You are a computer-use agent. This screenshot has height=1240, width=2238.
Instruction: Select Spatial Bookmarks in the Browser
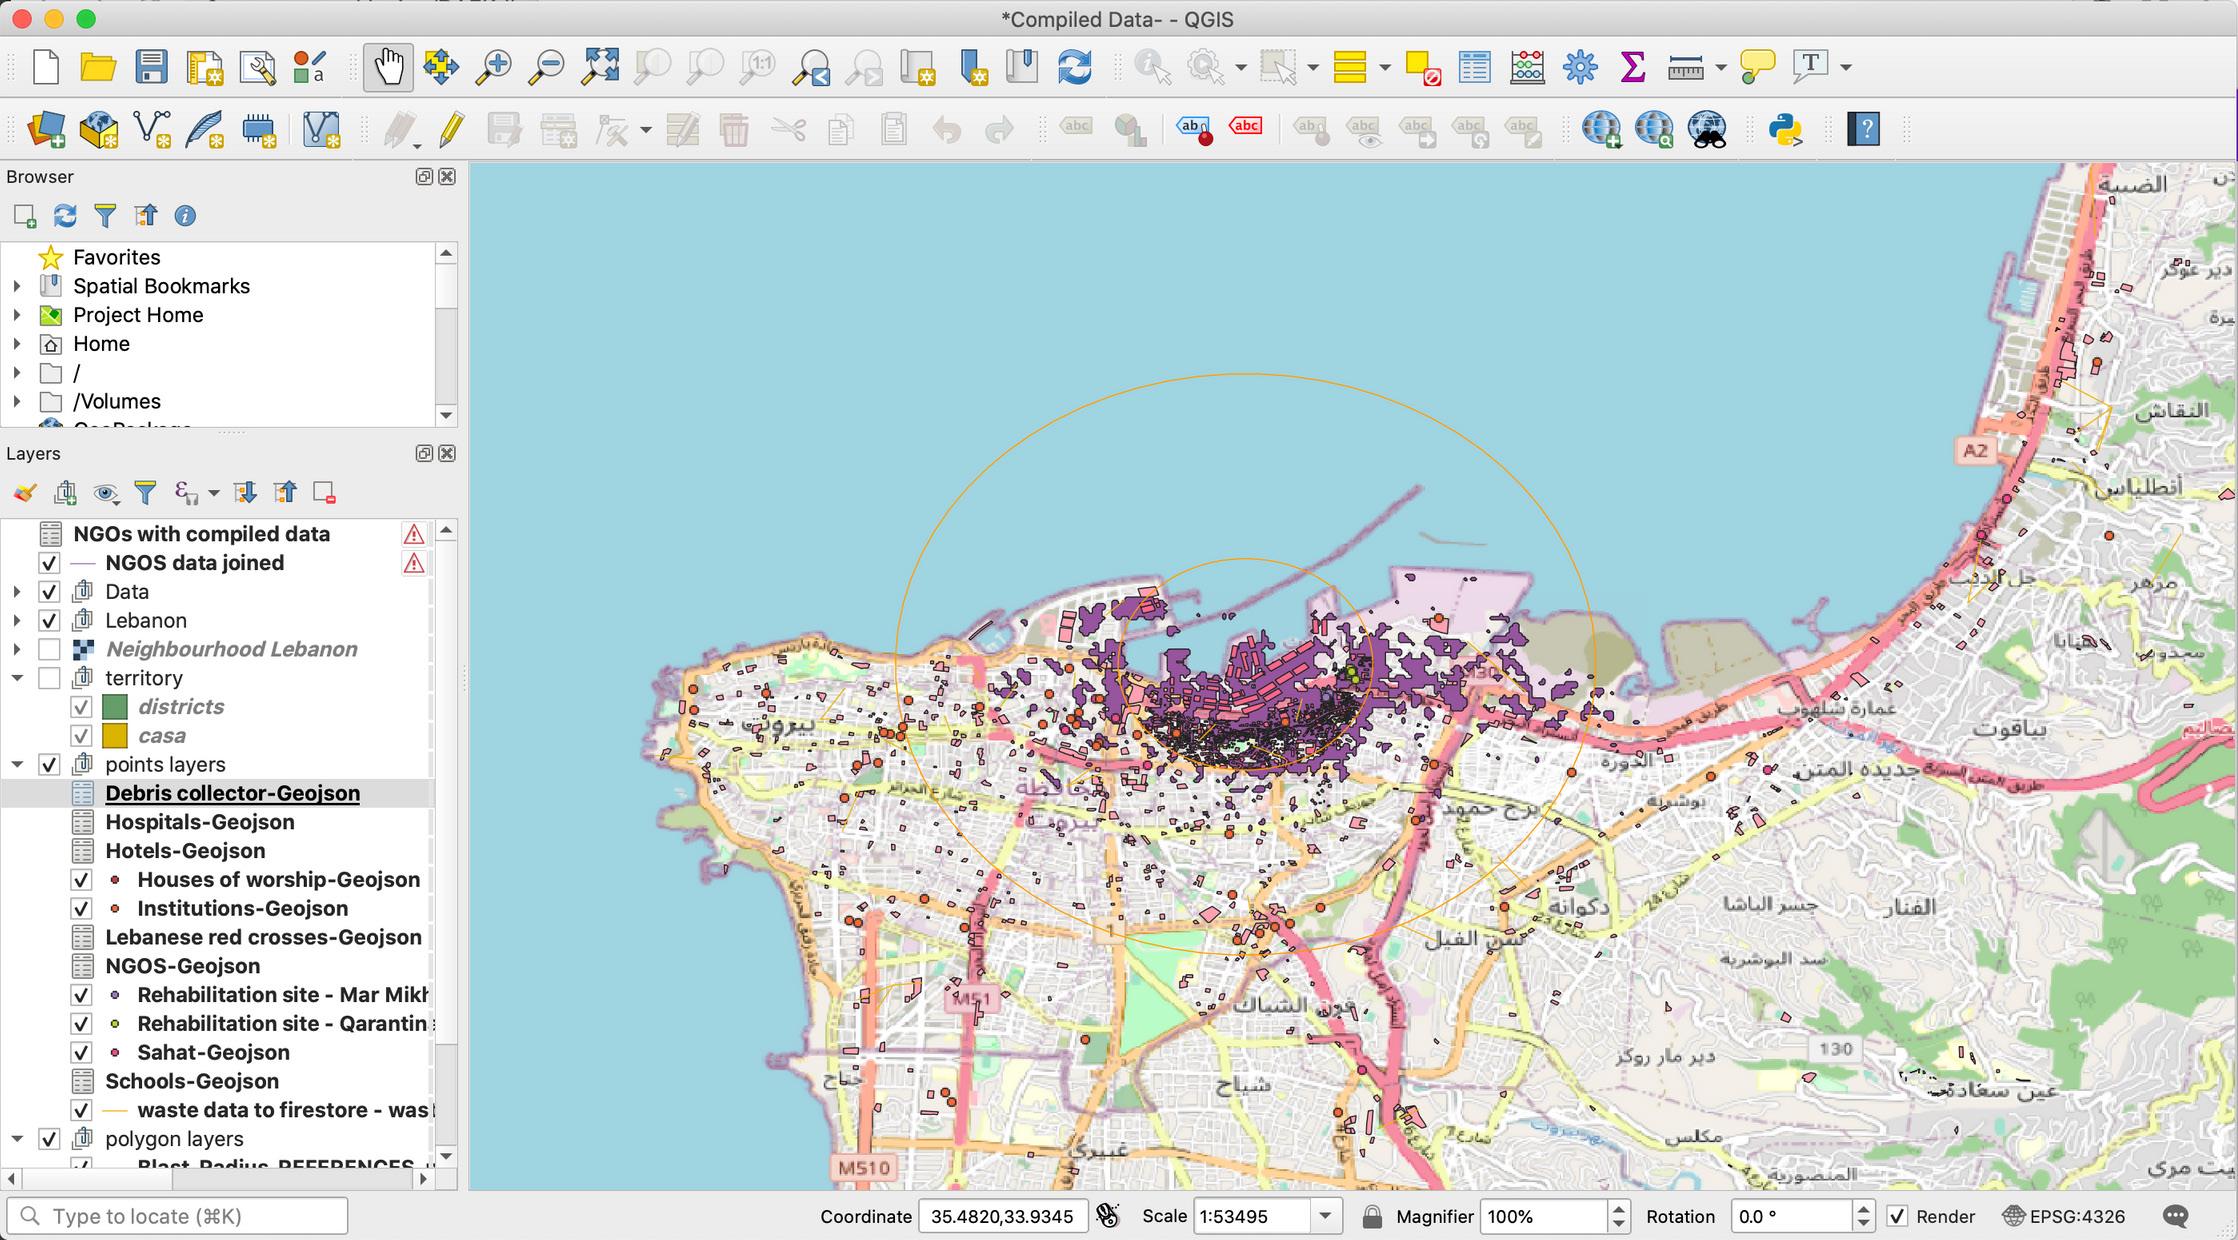point(161,286)
